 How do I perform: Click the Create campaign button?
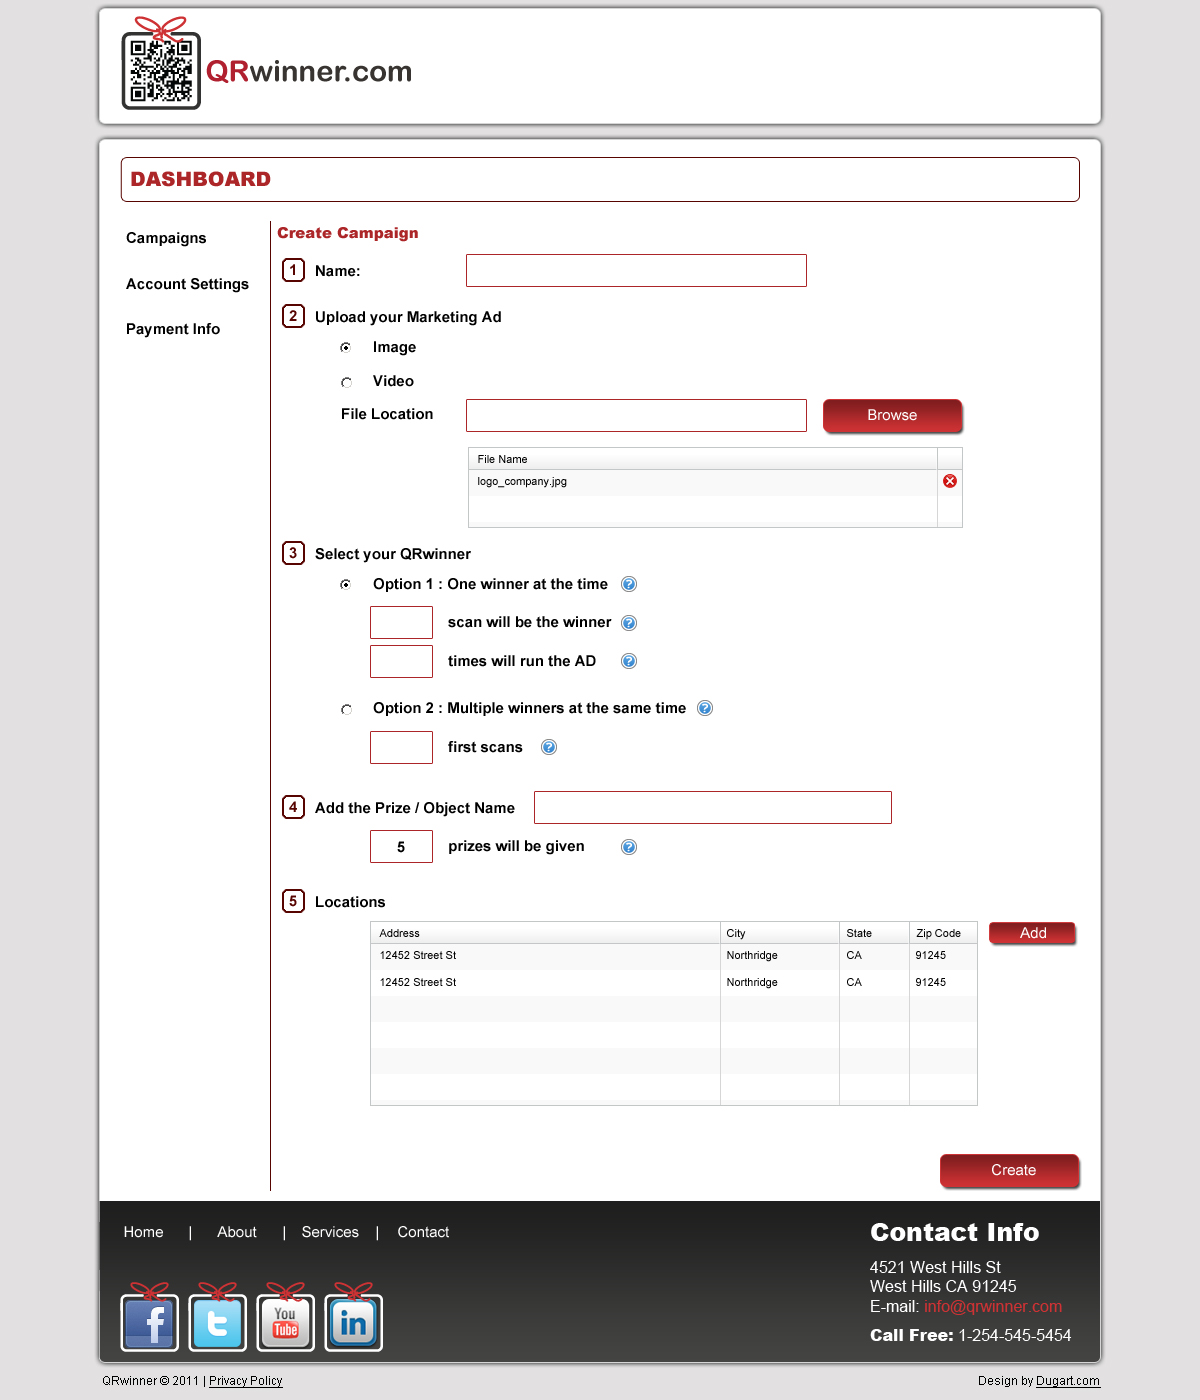pyautogui.click(x=1010, y=1171)
